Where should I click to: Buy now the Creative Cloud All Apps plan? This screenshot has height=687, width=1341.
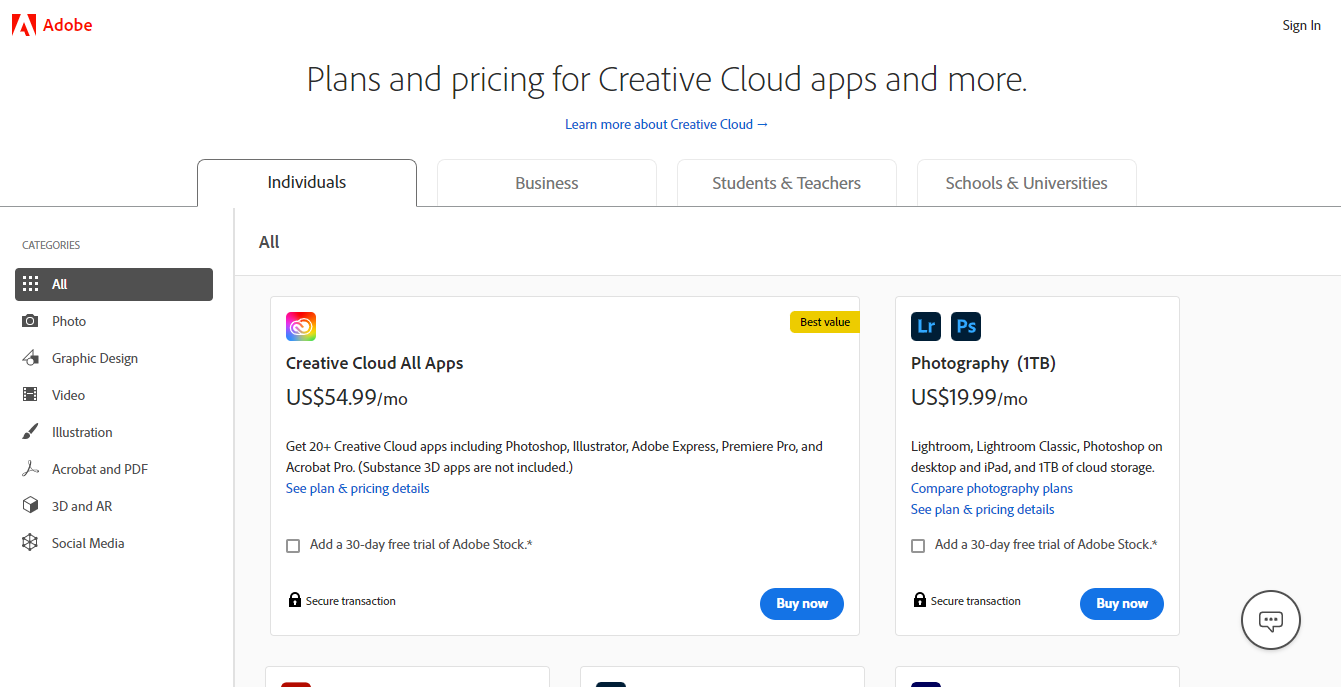pos(802,604)
